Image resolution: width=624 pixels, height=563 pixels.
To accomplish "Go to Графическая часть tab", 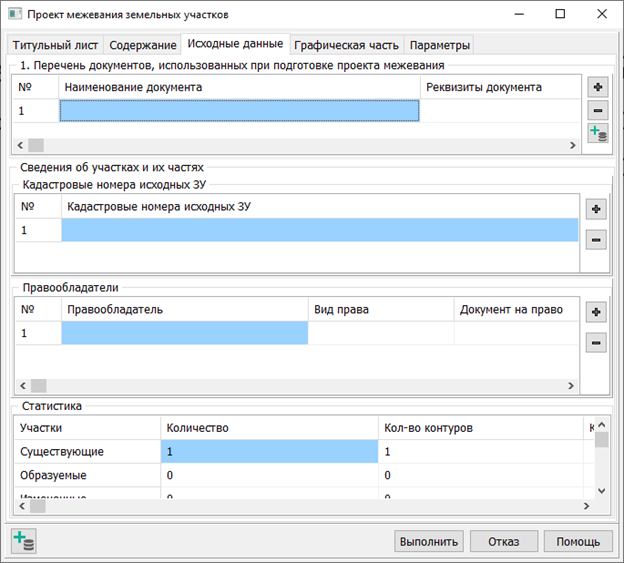I will point(346,45).
